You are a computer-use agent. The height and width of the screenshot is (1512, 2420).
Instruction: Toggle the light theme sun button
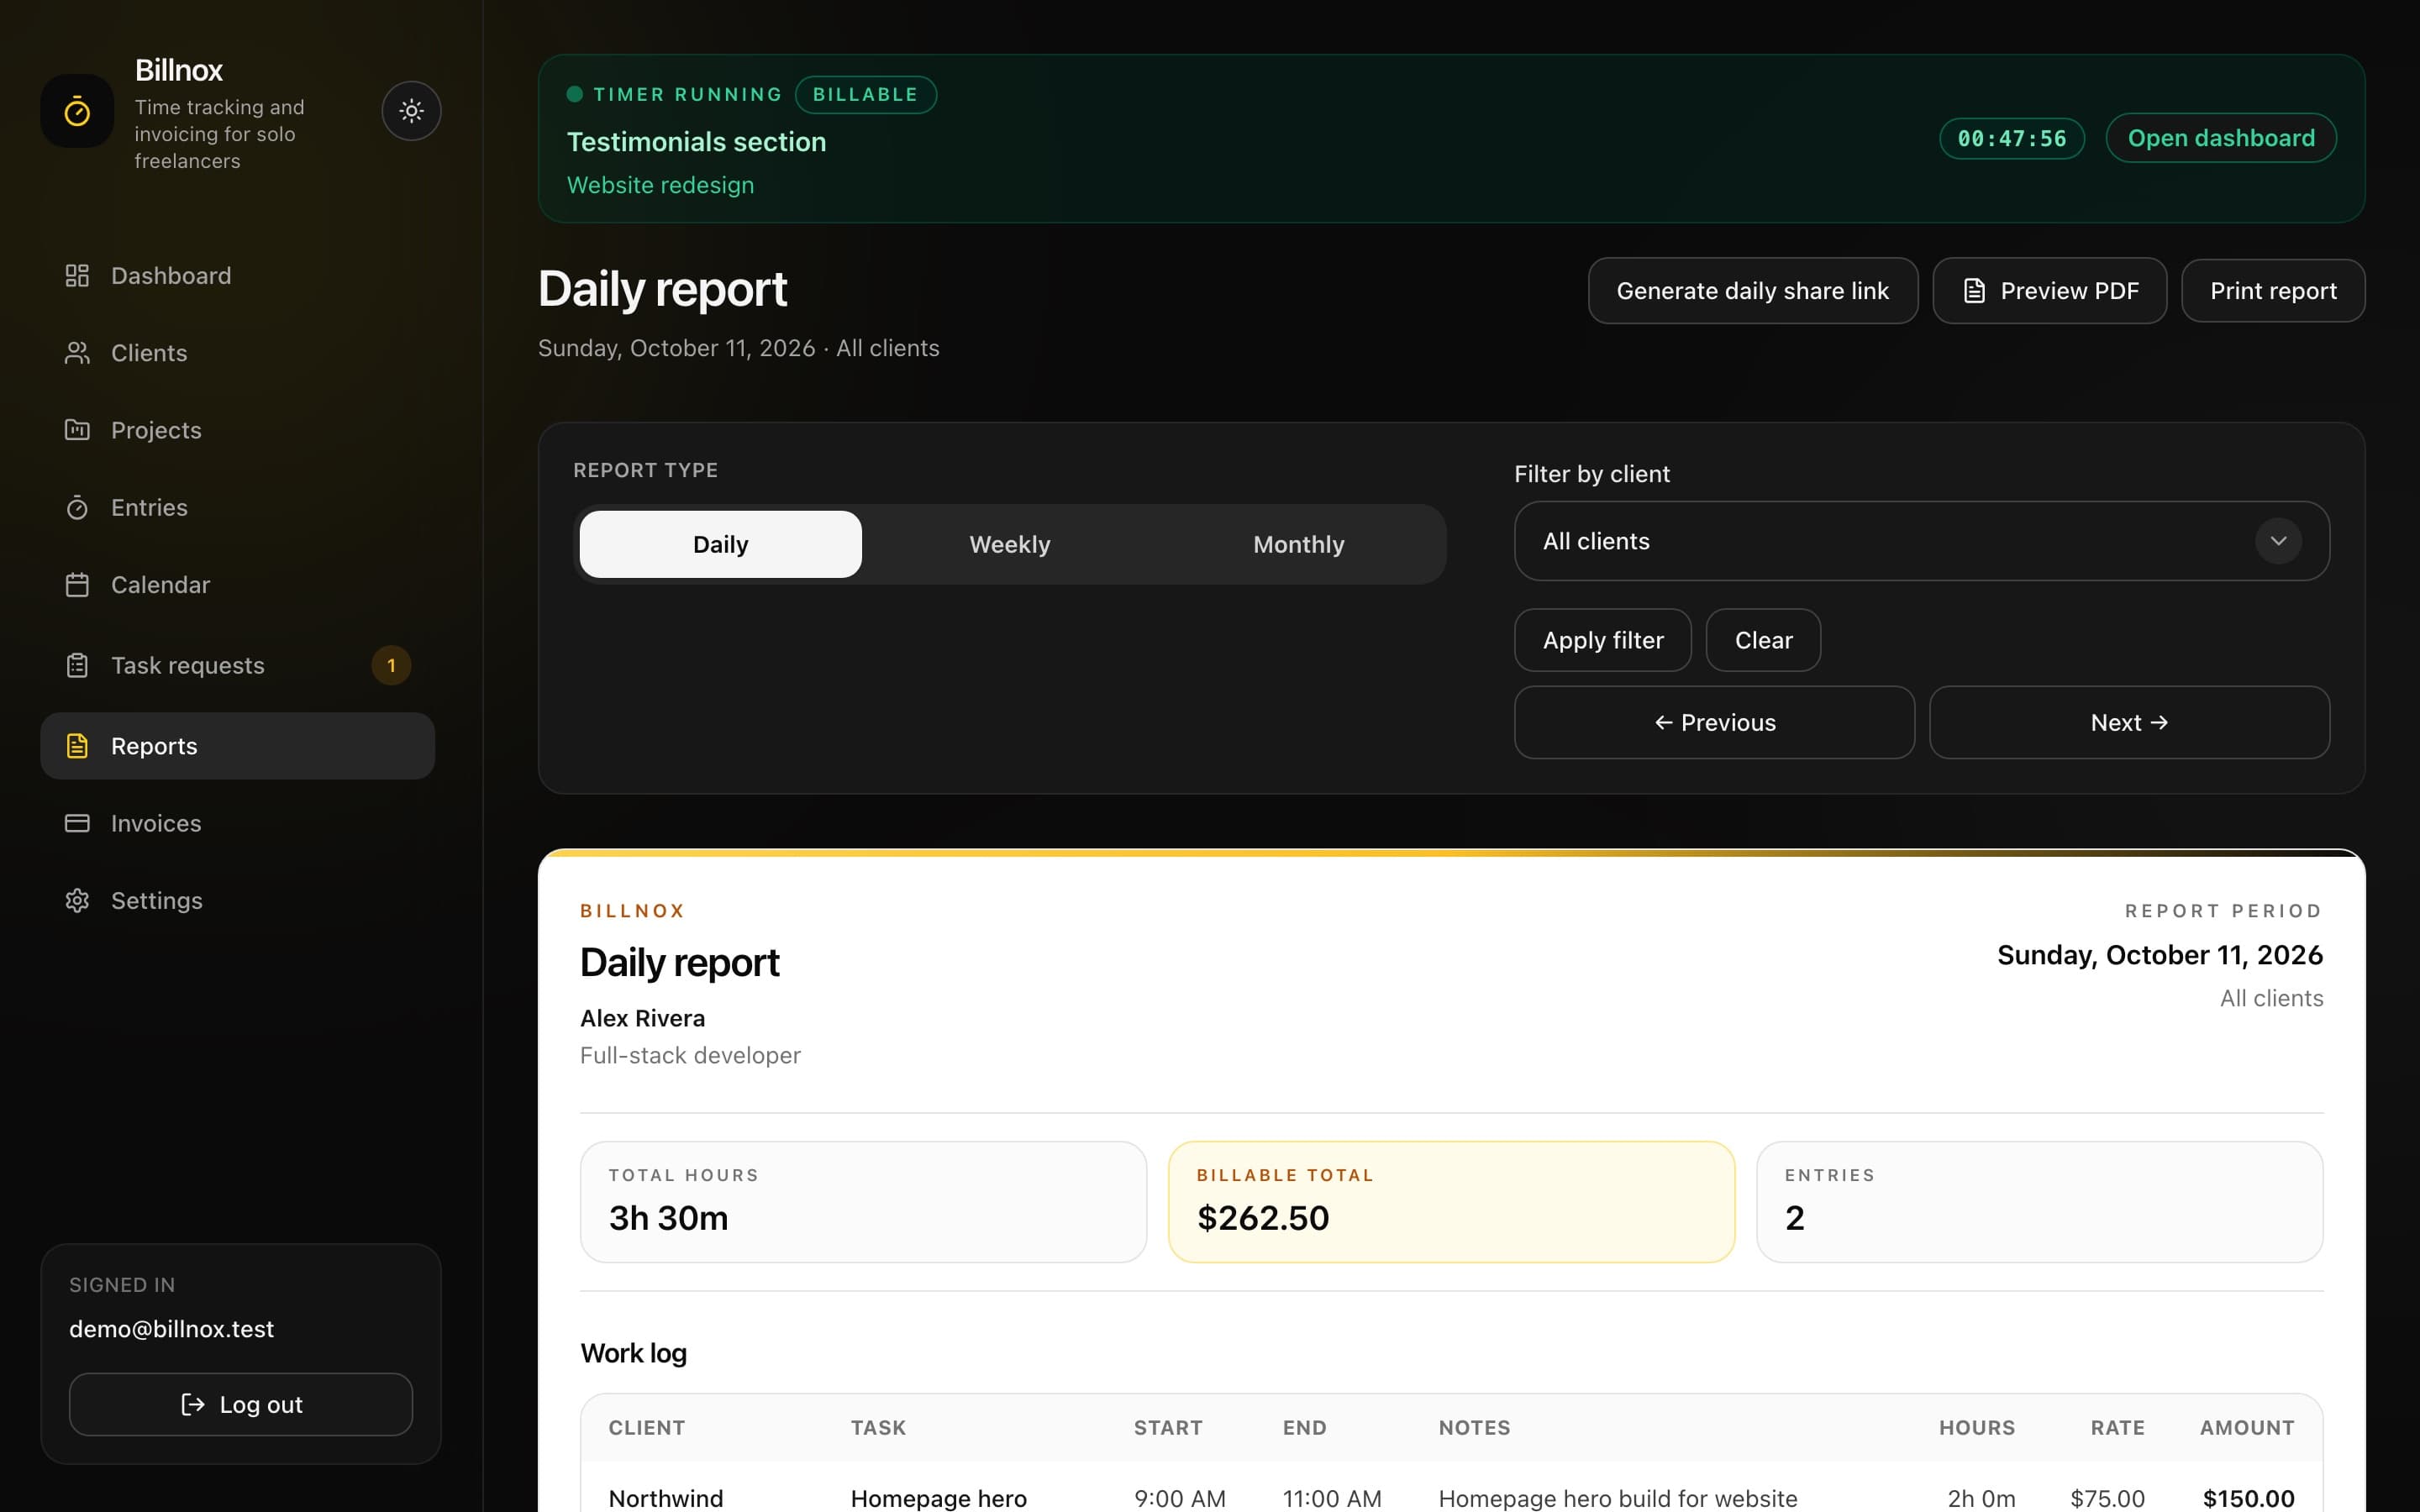click(x=411, y=111)
